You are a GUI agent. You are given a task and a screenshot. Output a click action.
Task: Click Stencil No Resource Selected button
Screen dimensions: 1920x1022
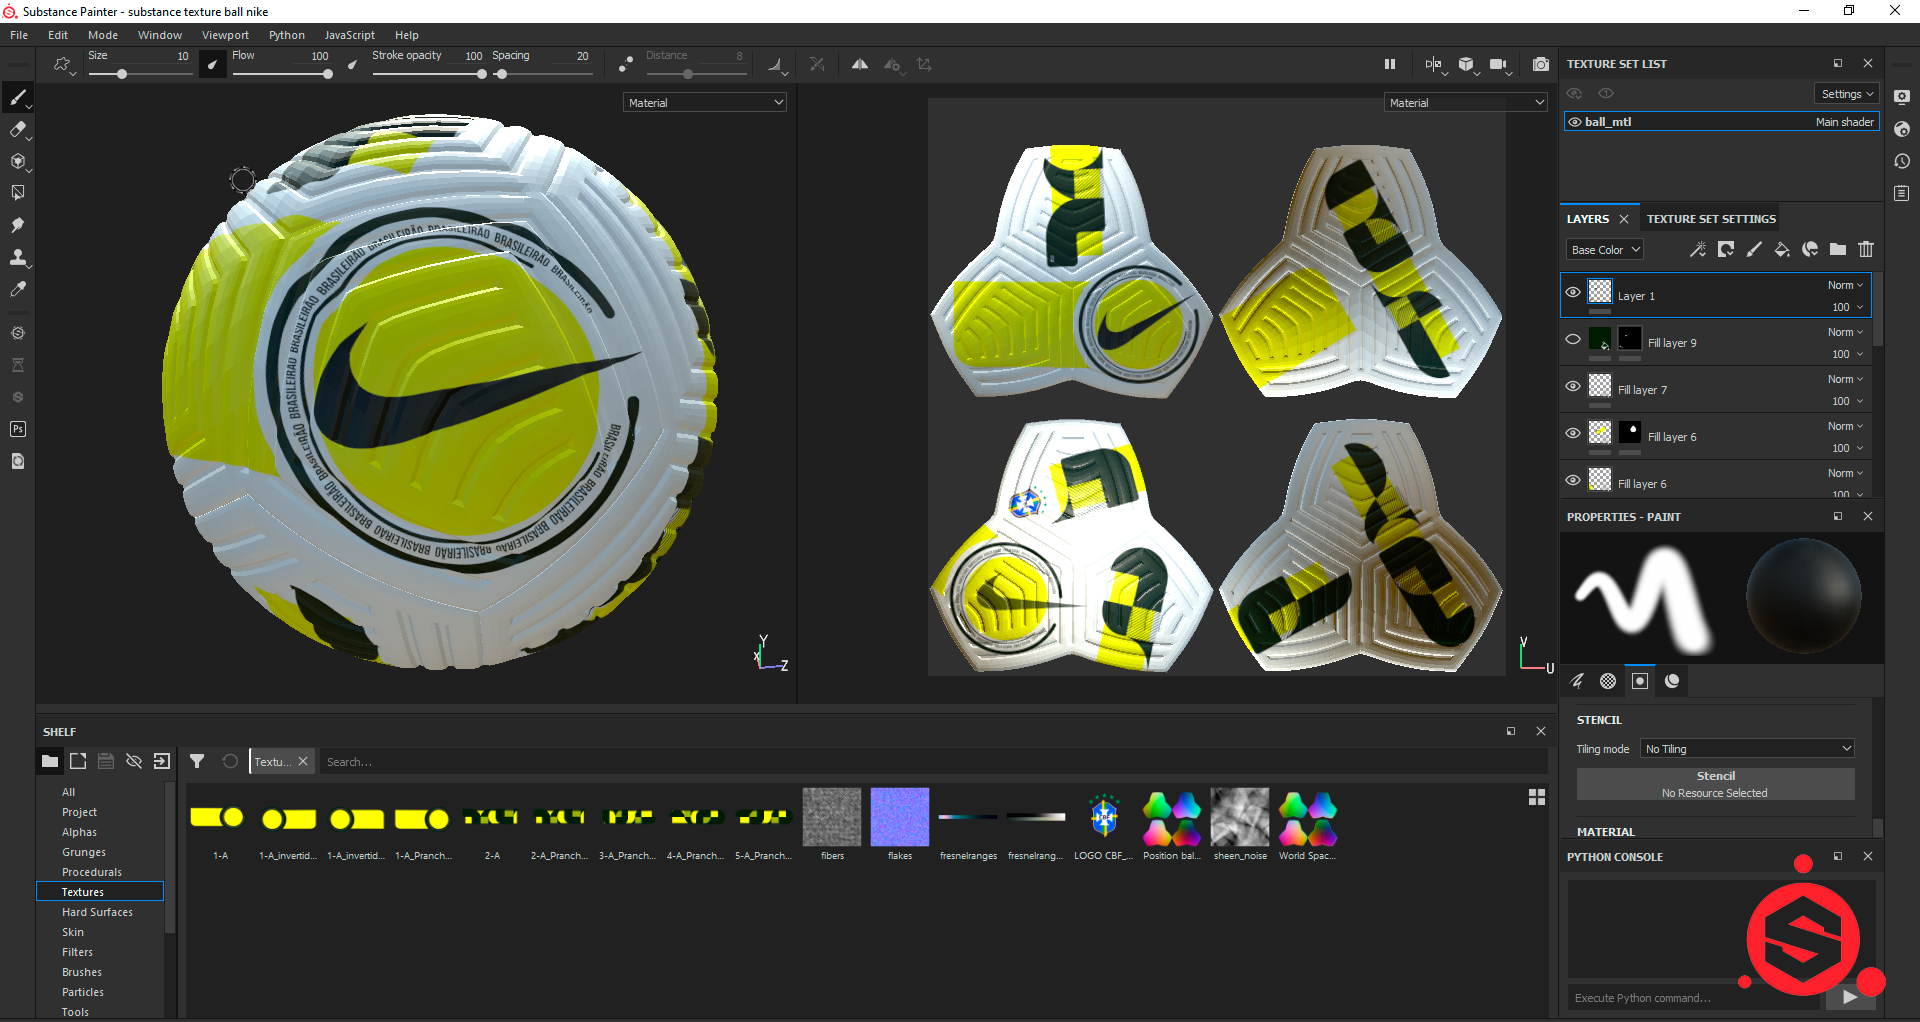pyautogui.click(x=1715, y=784)
